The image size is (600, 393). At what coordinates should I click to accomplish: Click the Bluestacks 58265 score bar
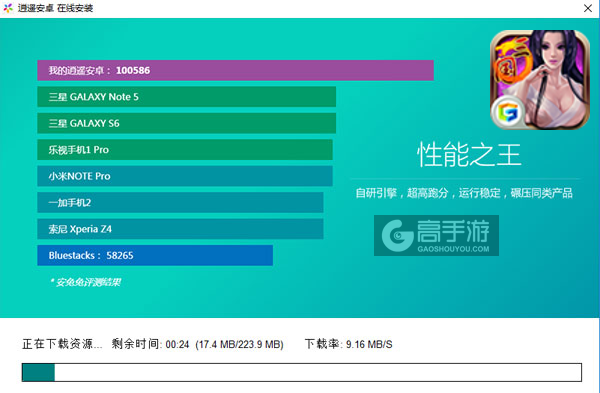[x=155, y=255]
